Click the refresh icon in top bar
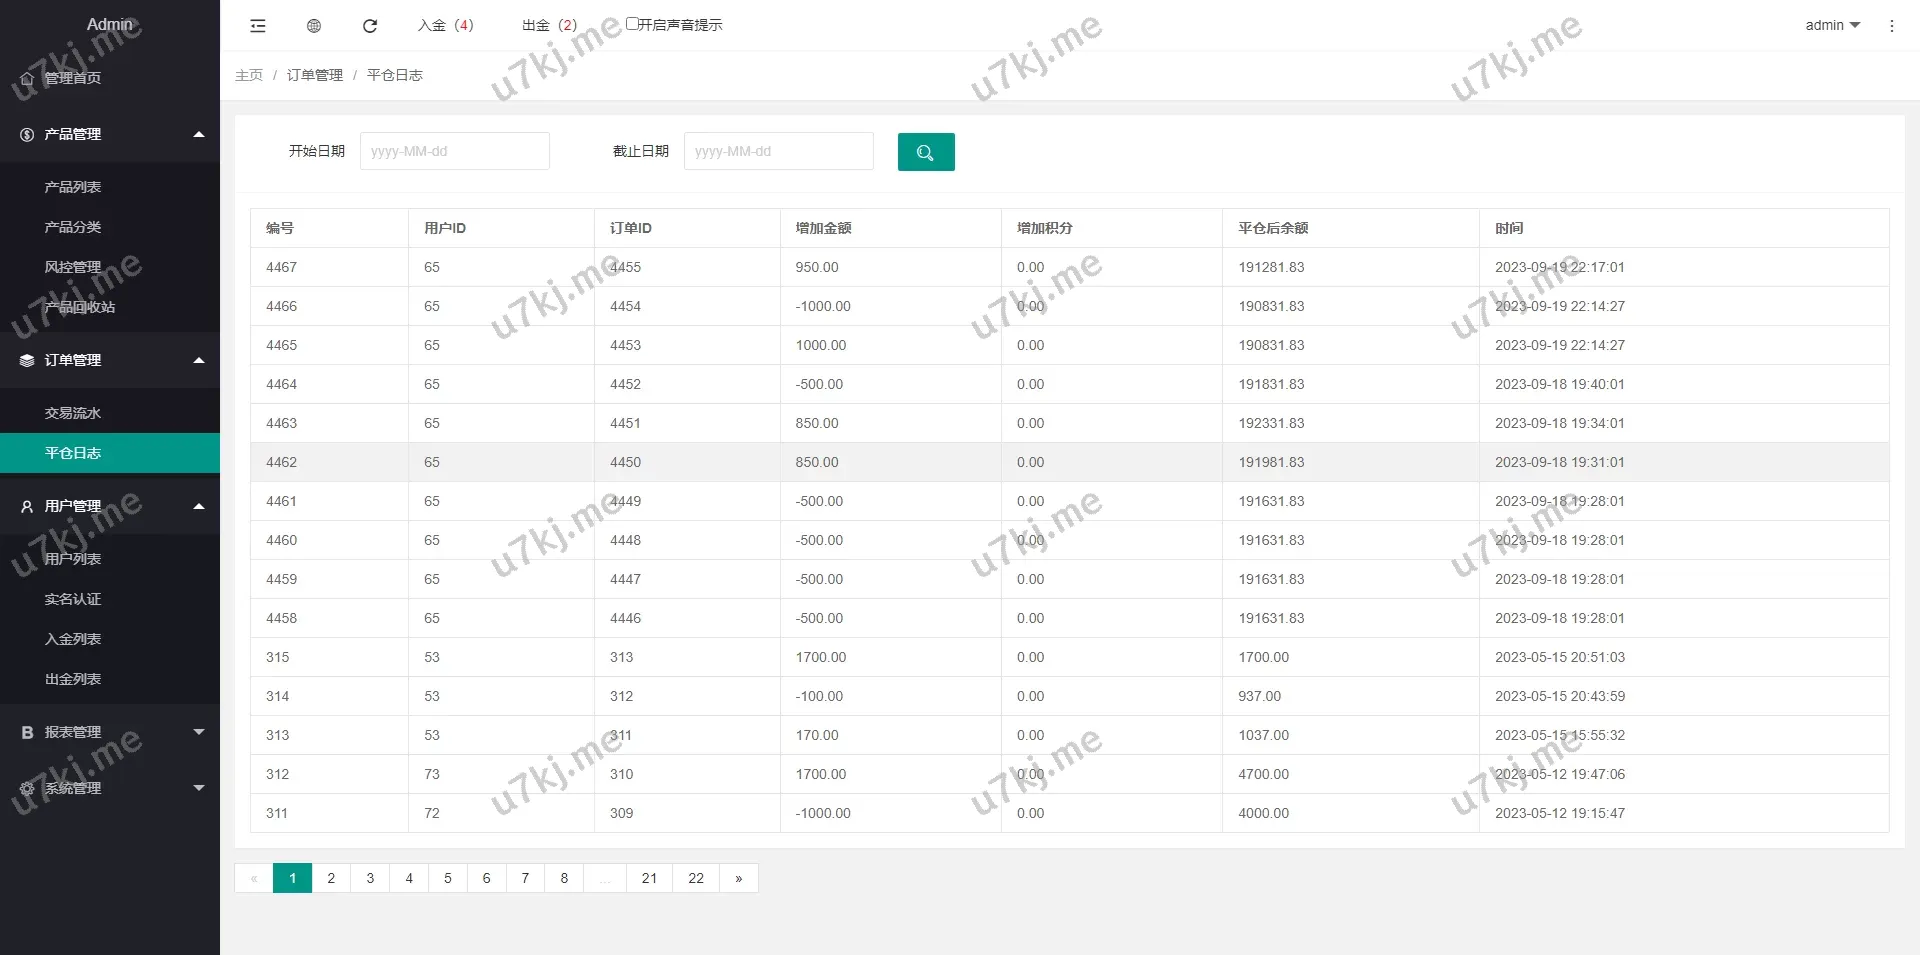Screen dimensions: 1920x955 click(x=370, y=26)
